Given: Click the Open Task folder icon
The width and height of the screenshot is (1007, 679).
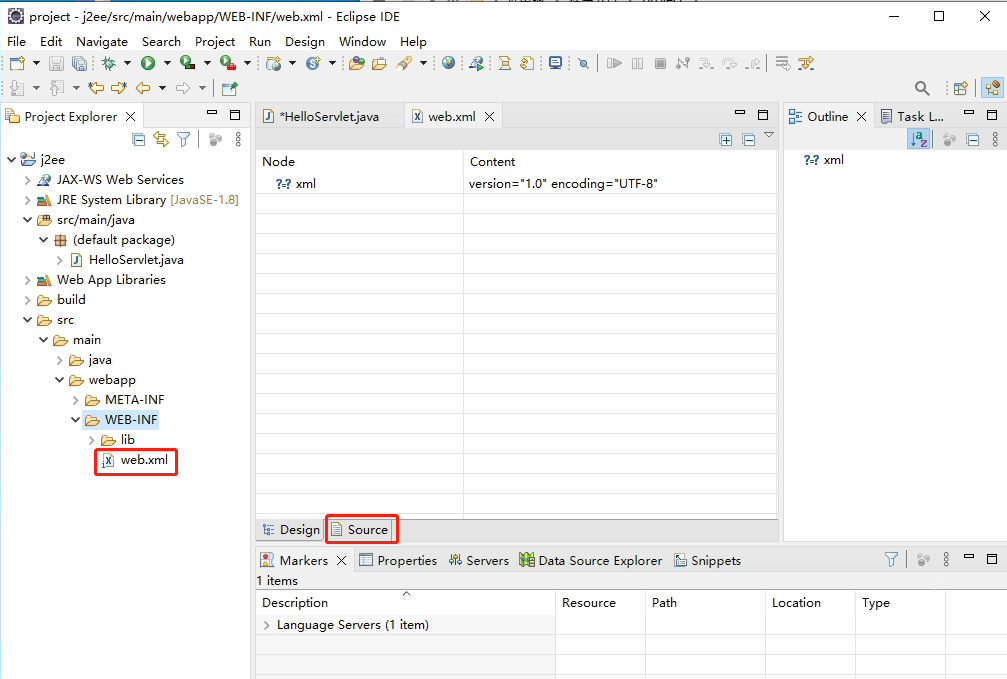Looking at the screenshot, I should tap(380, 63).
